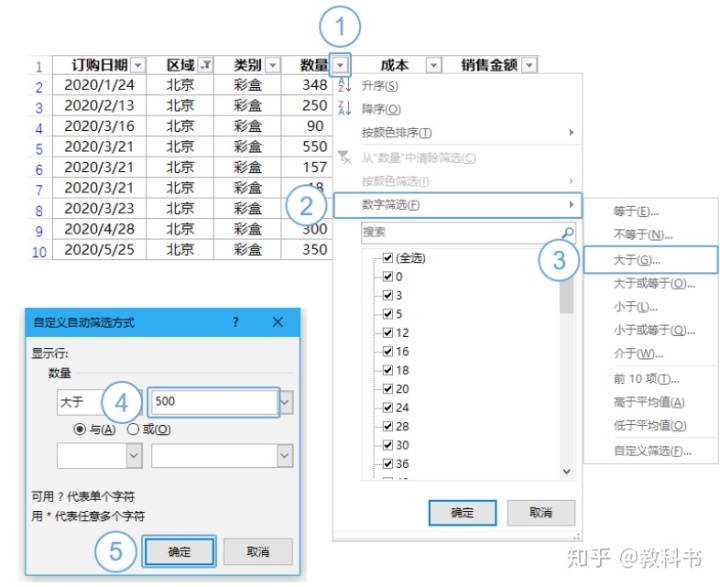Image resolution: width=720 pixels, height=587 pixels.
Task: Click 确定 in the filter dropdown panel
Action: (x=462, y=513)
